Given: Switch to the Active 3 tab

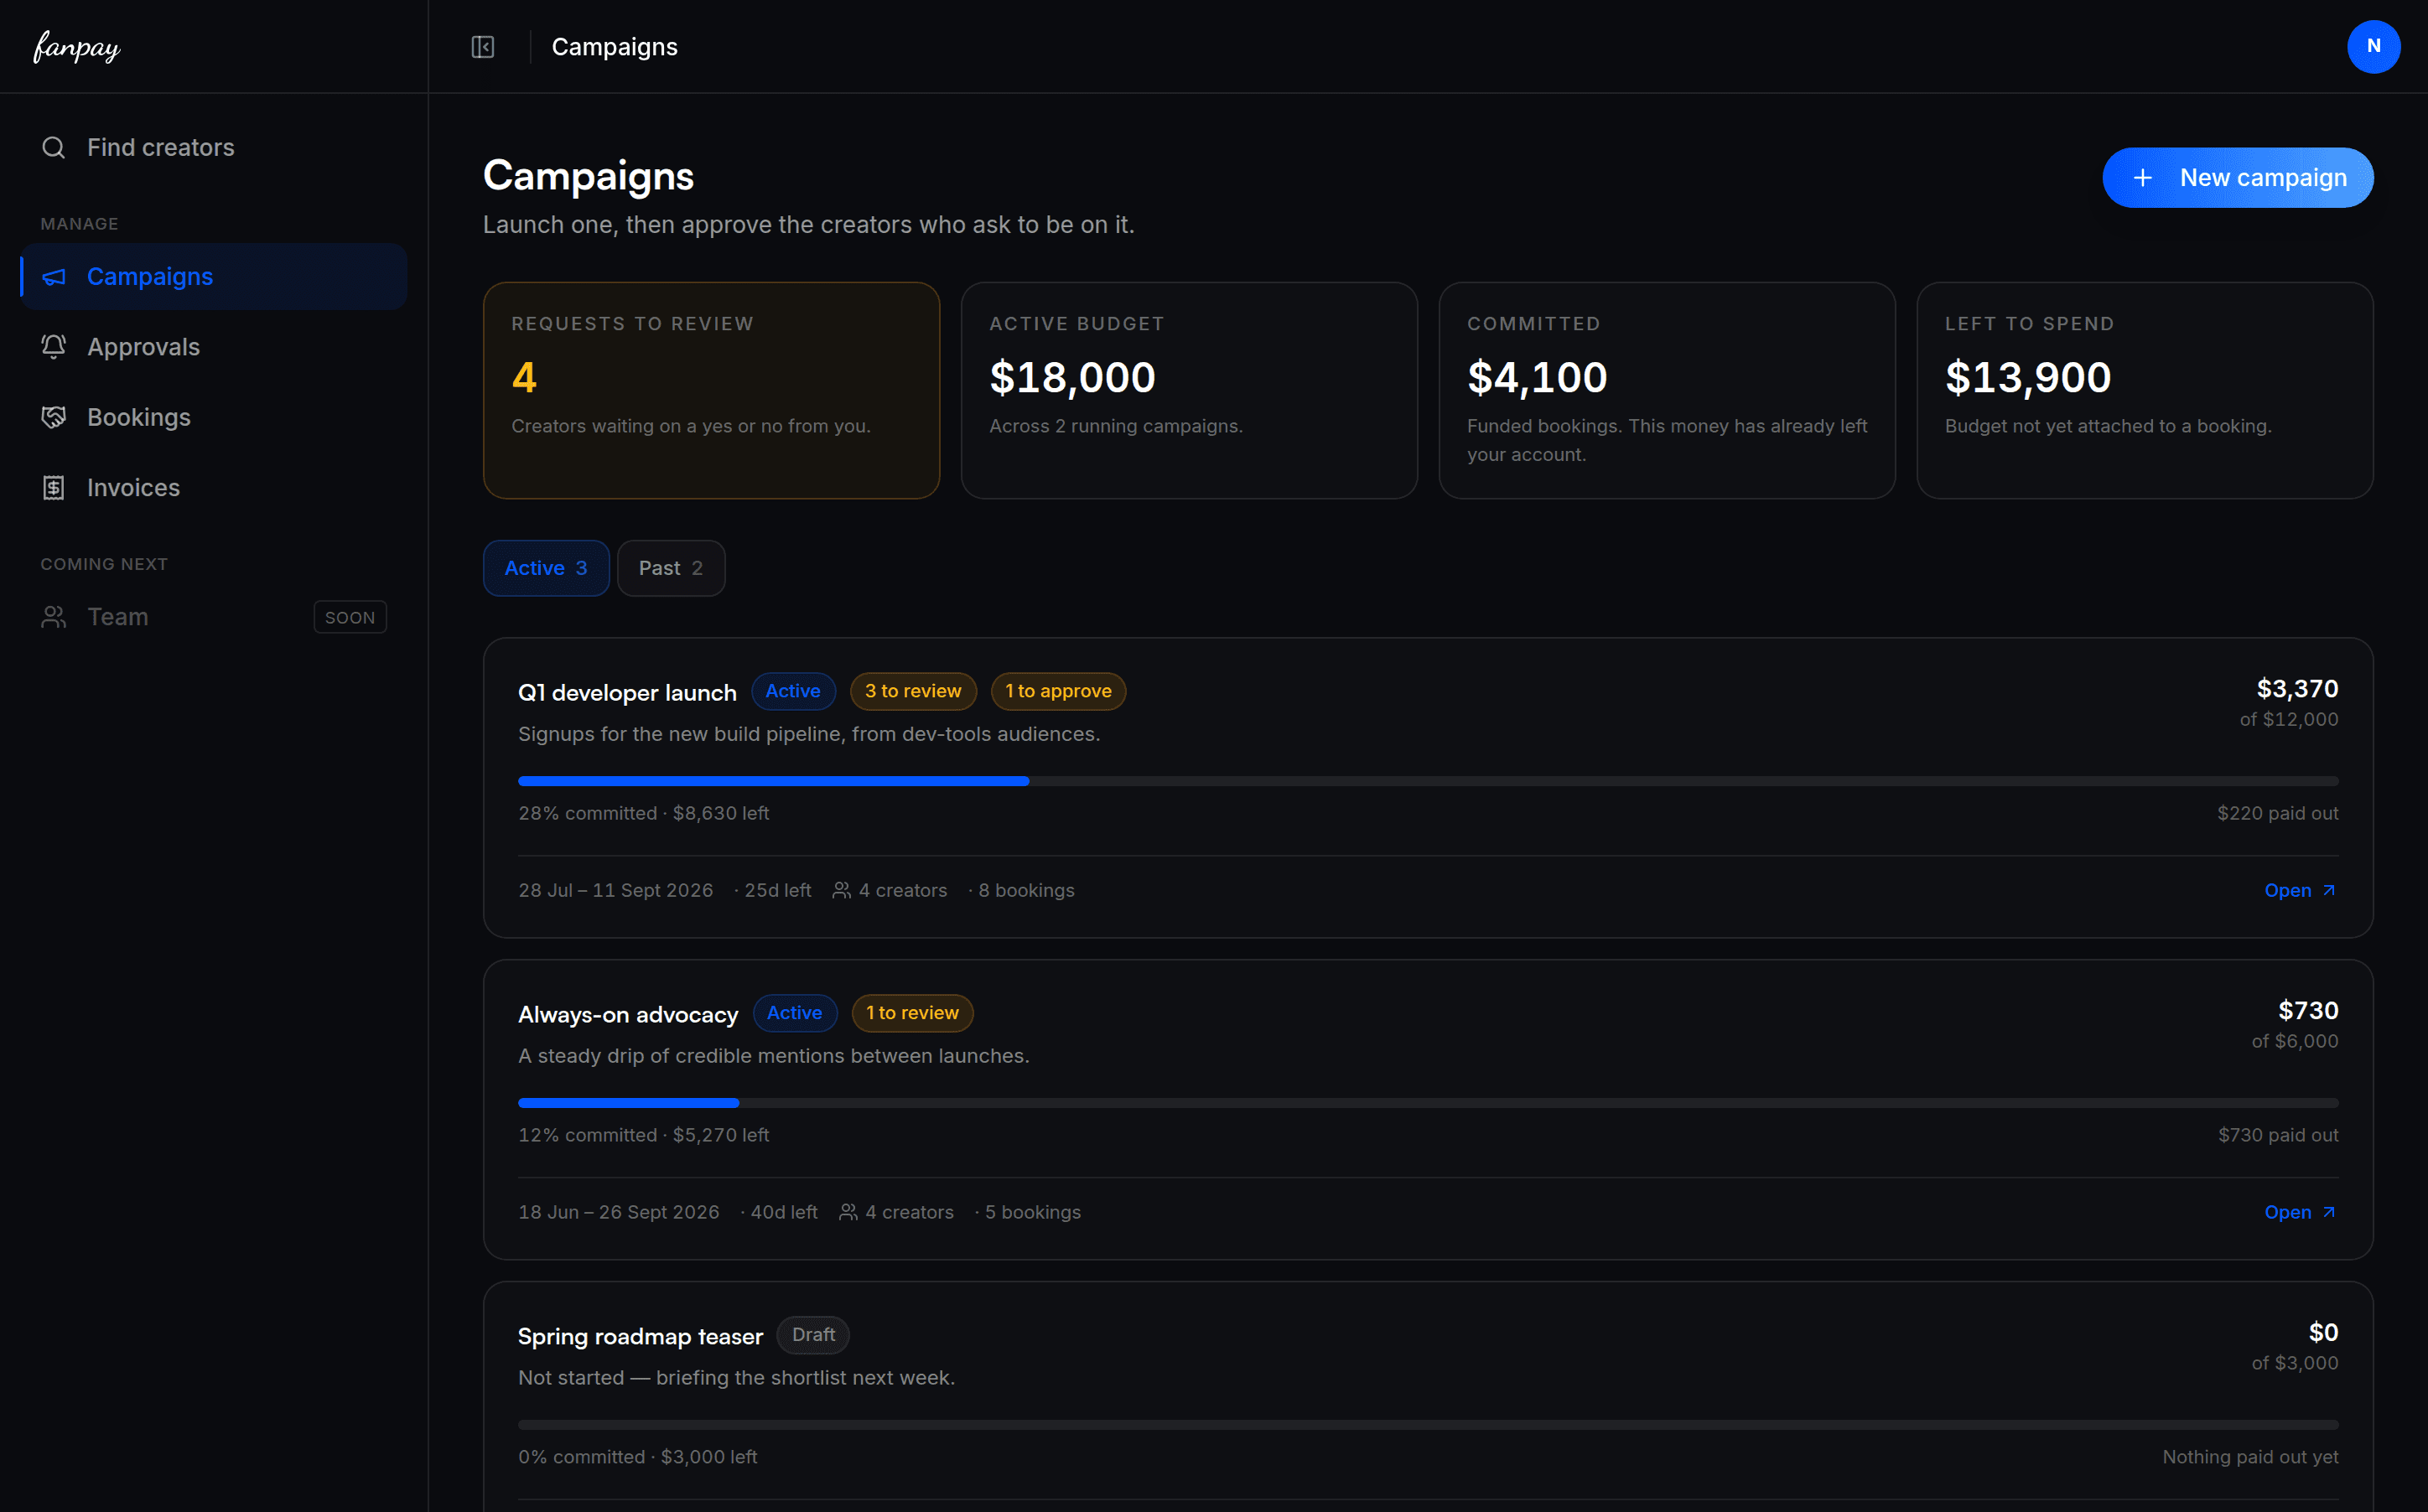Looking at the screenshot, I should click(x=546, y=568).
